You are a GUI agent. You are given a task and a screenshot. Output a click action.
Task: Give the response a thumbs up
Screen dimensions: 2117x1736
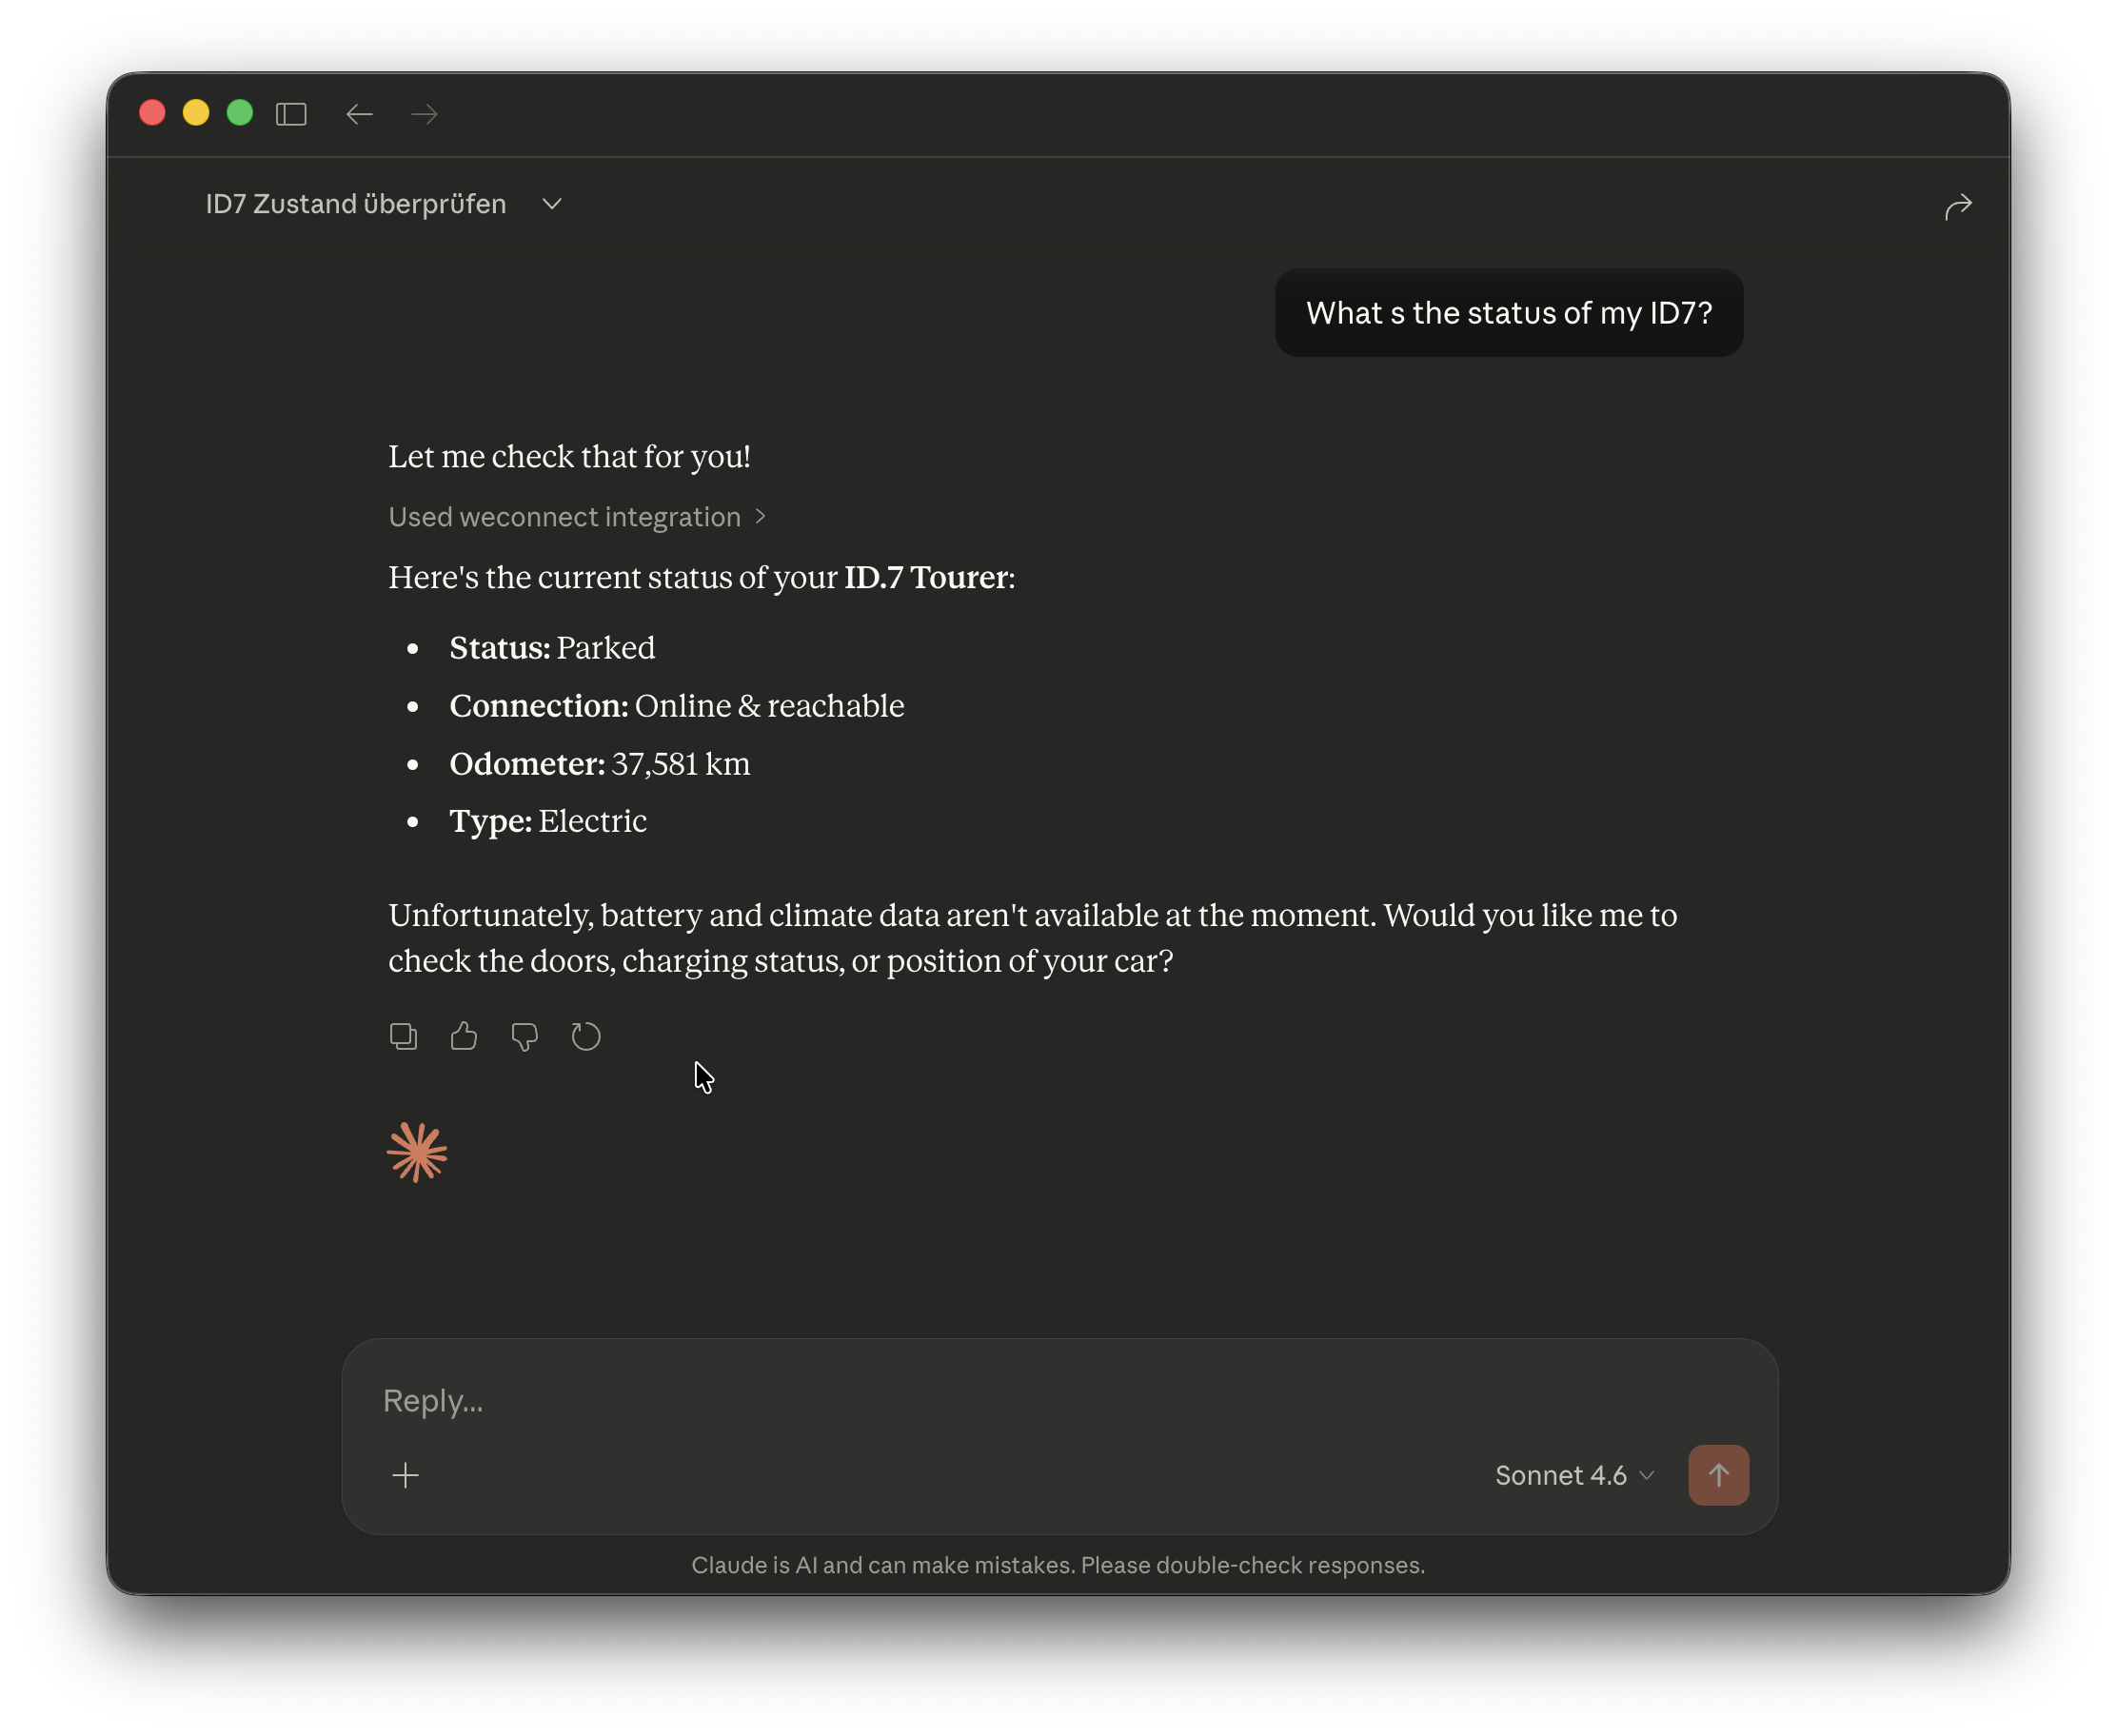pos(464,1036)
